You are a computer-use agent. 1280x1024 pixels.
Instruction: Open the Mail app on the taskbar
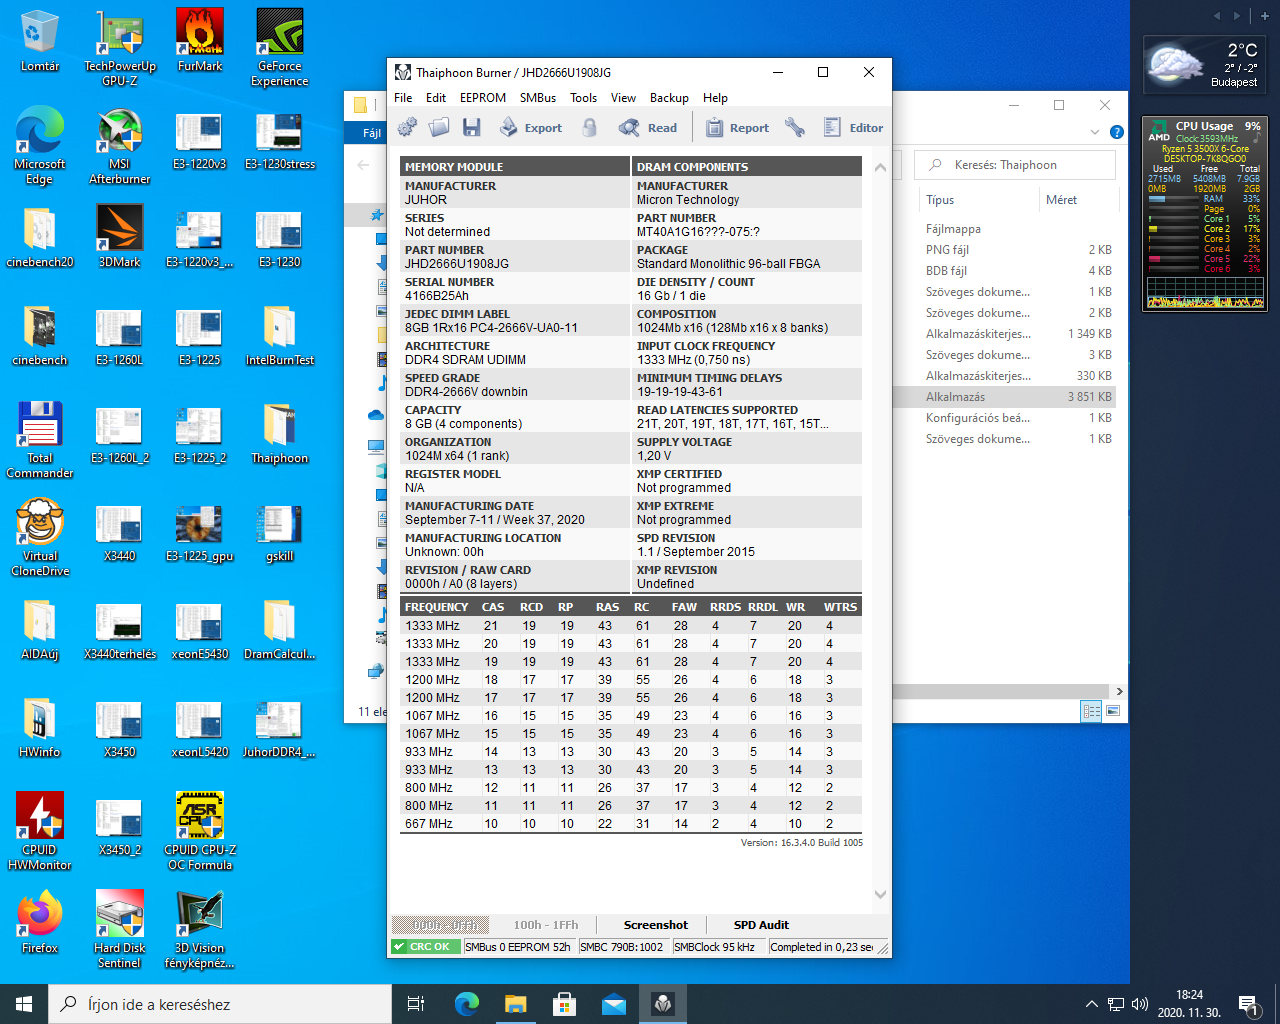coord(613,1004)
